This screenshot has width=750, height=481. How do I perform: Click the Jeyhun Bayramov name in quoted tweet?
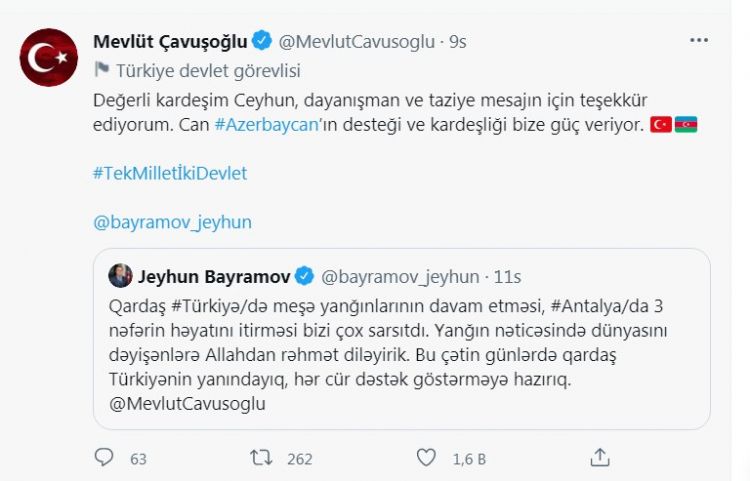pos(212,276)
